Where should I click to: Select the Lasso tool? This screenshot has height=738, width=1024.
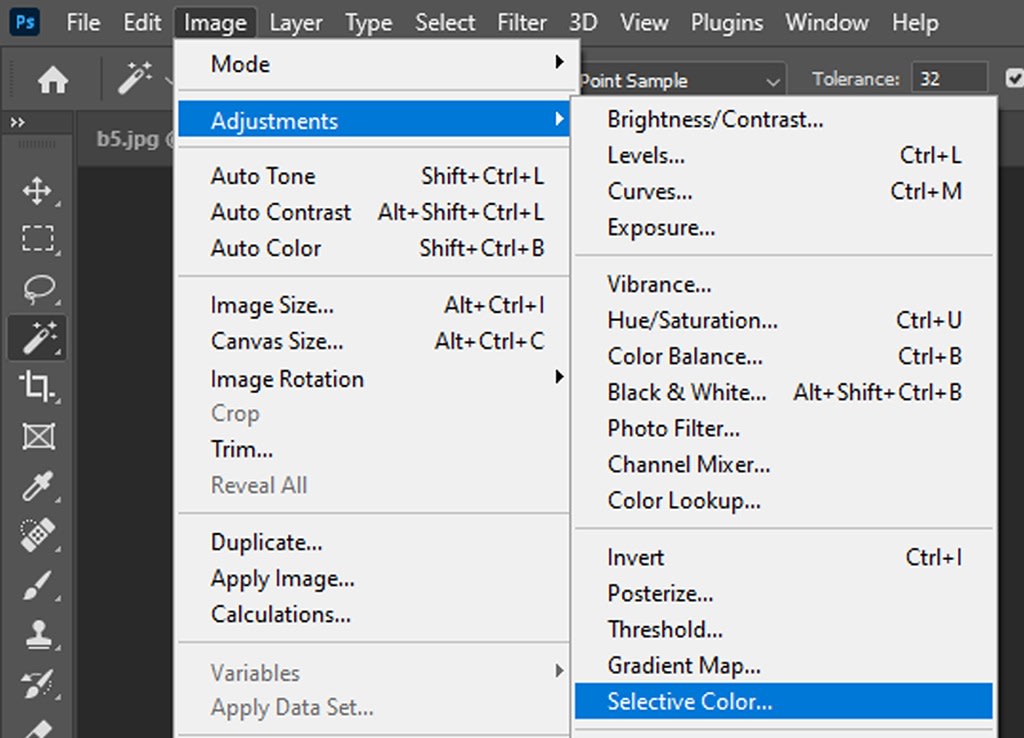point(37,289)
